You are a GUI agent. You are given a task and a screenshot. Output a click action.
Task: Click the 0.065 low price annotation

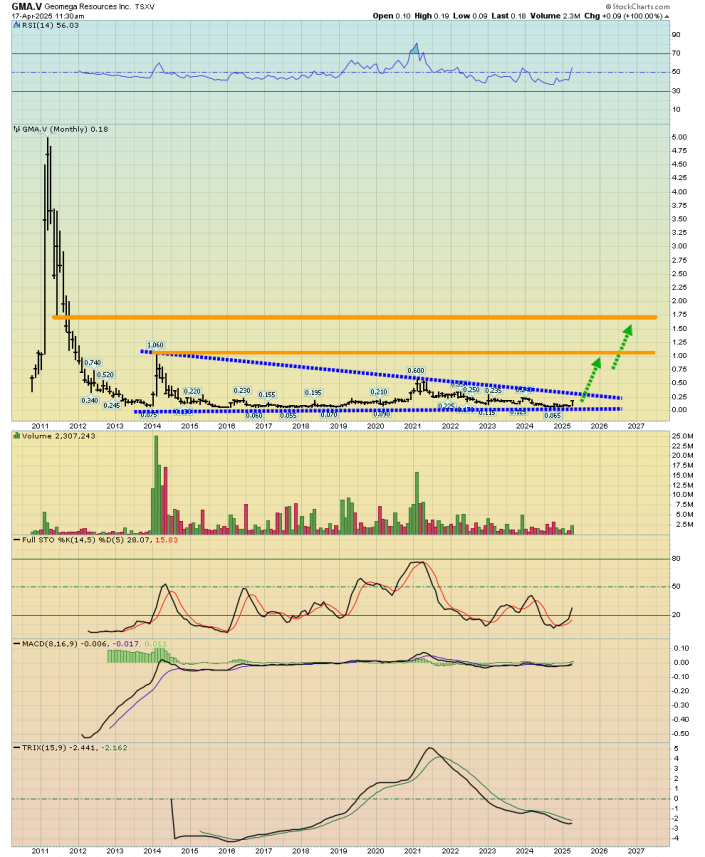(x=553, y=415)
